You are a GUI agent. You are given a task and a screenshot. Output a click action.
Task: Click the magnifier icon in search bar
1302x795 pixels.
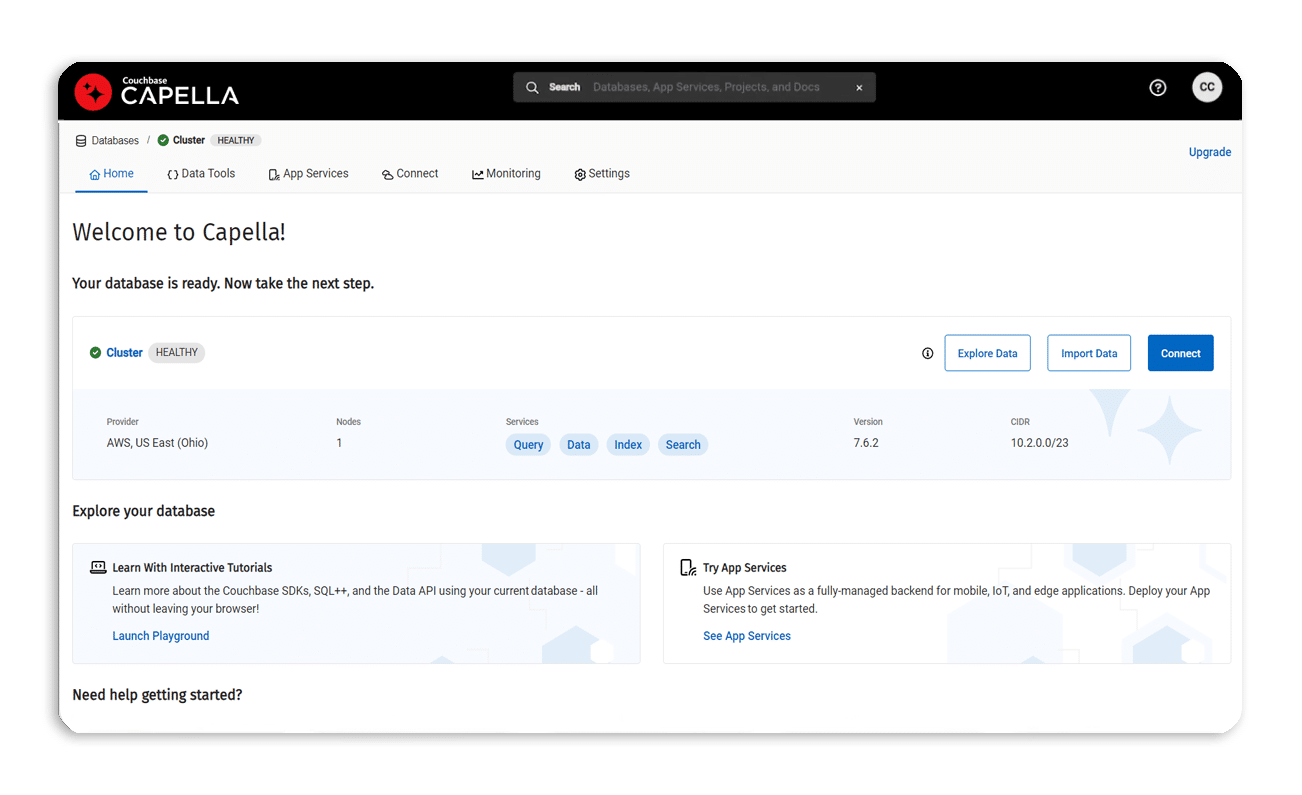point(532,88)
